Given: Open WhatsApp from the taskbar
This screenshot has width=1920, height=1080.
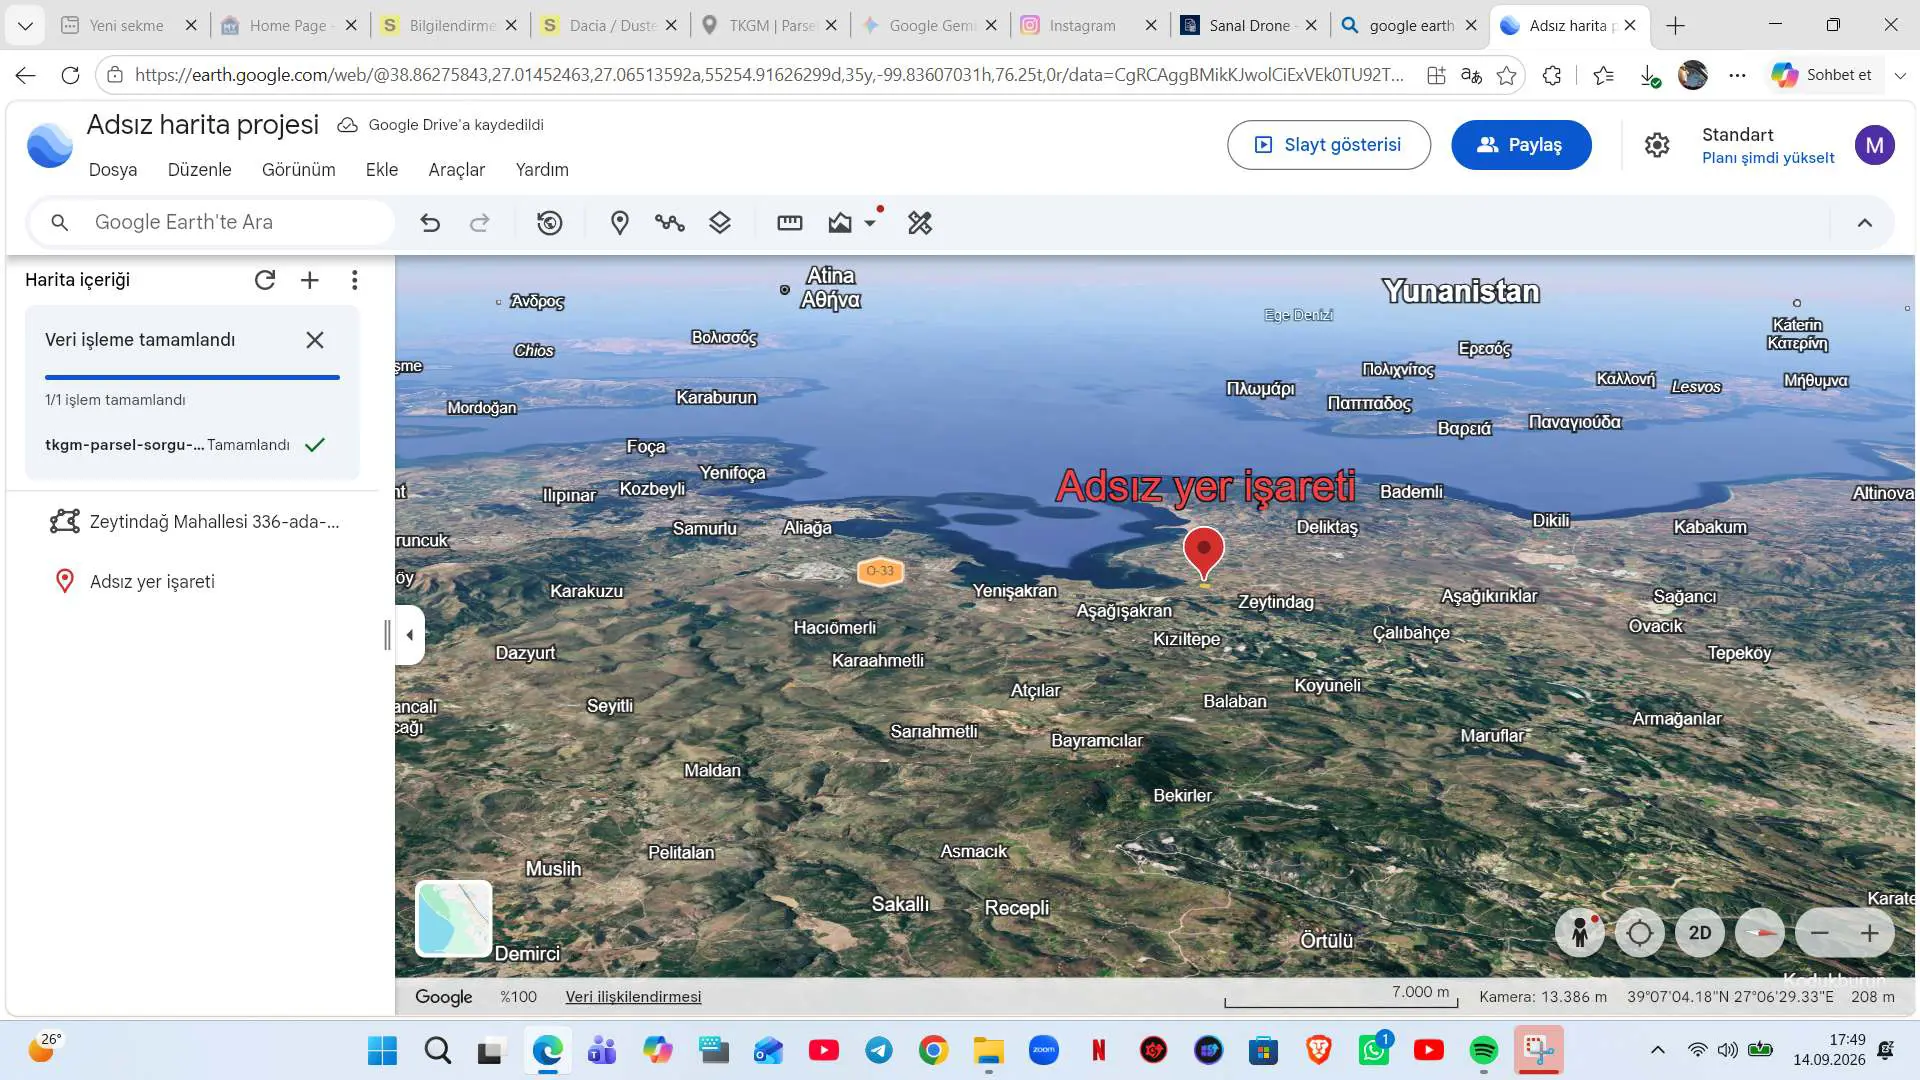Looking at the screenshot, I should pos(1374,1050).
